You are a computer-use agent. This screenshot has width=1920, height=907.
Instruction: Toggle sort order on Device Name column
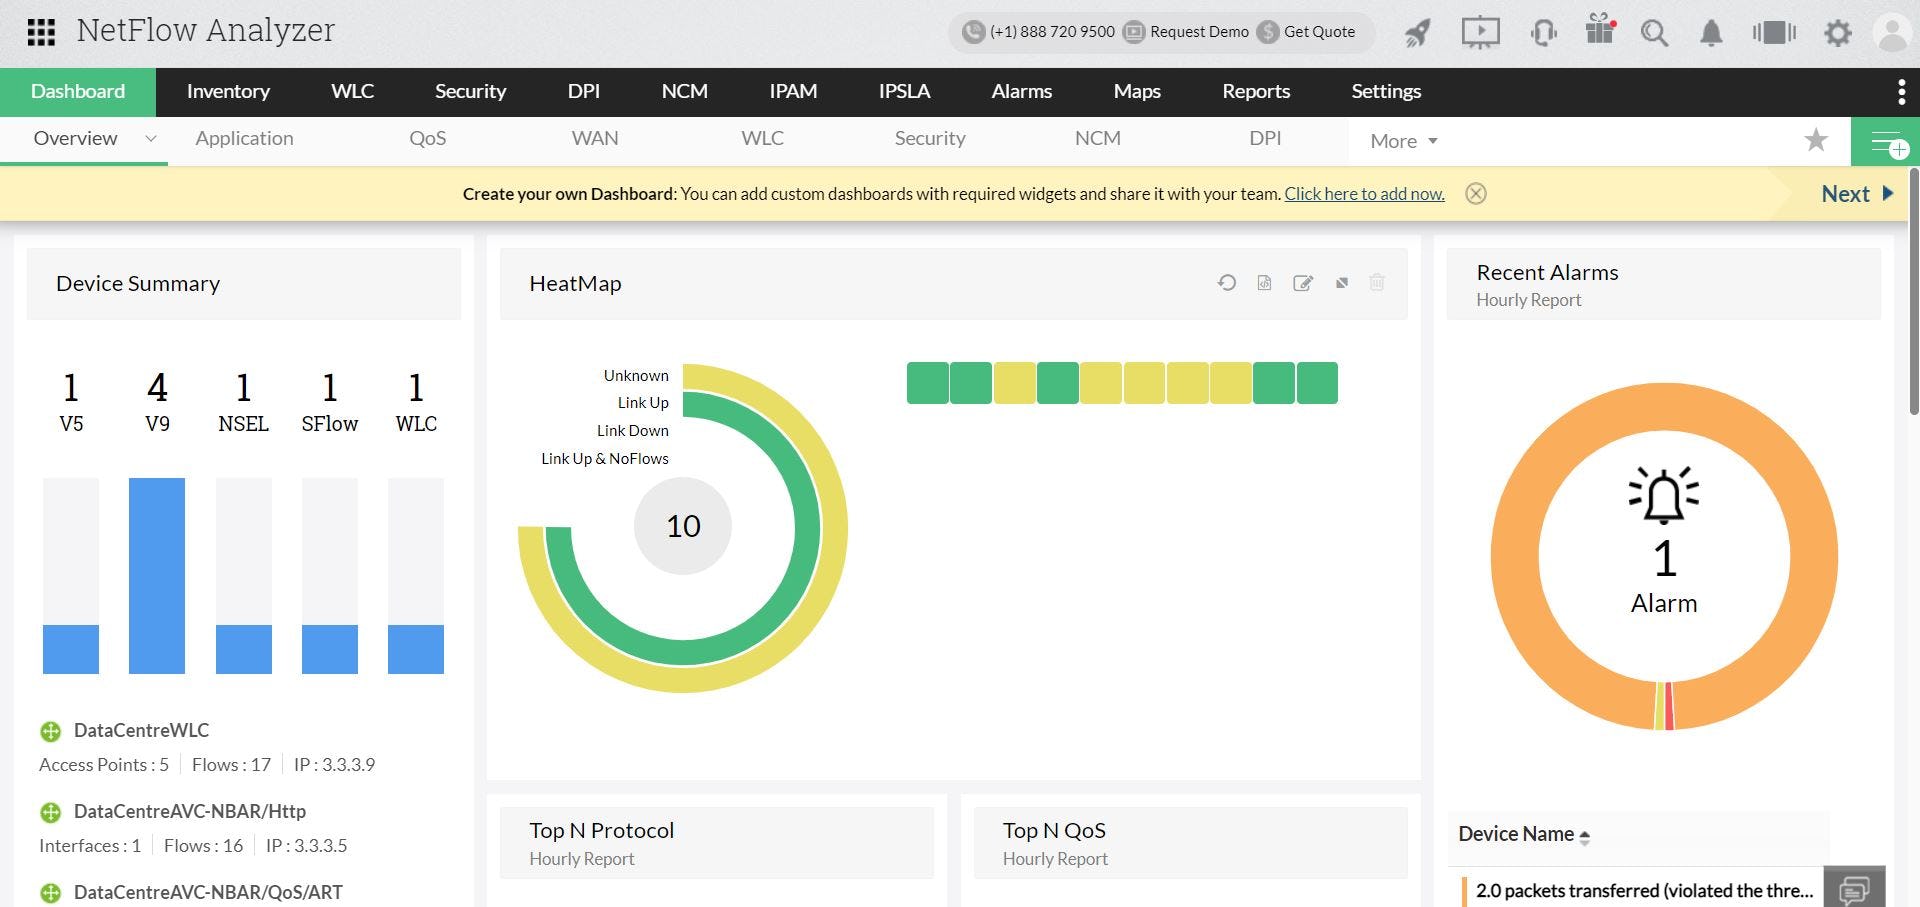[1584, 836]
